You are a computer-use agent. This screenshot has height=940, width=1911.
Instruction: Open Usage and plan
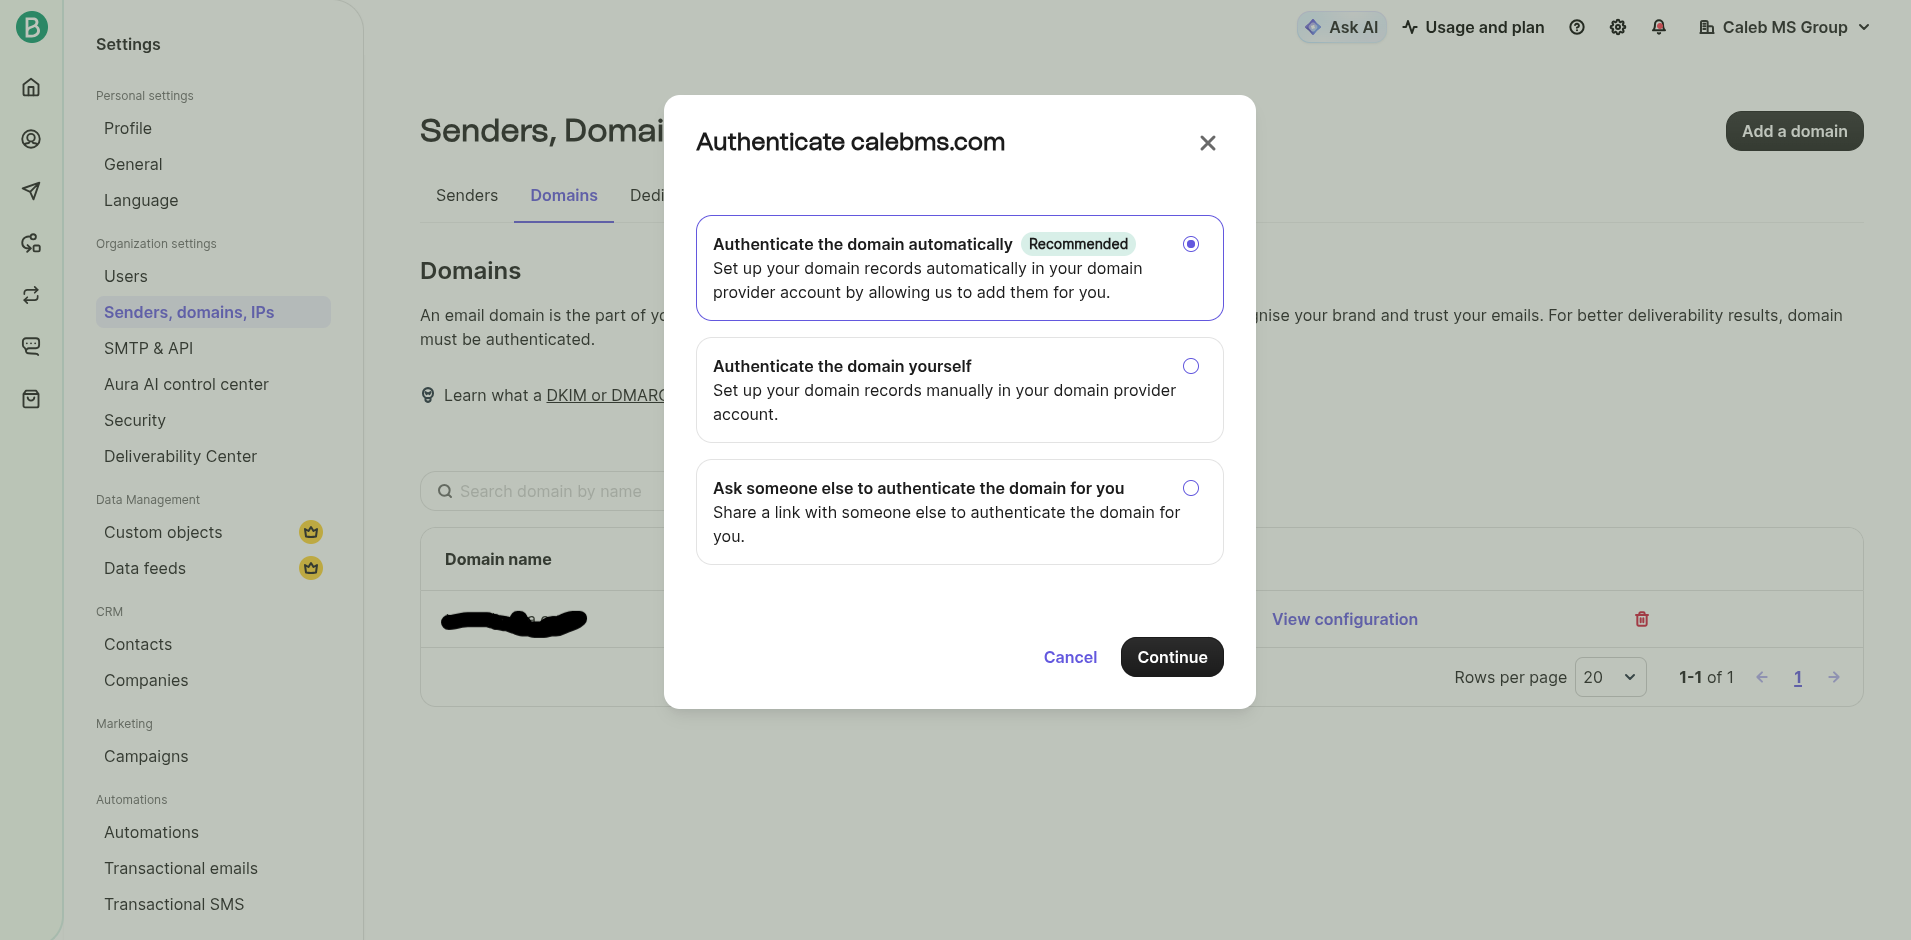click(x=1473, y=27)
